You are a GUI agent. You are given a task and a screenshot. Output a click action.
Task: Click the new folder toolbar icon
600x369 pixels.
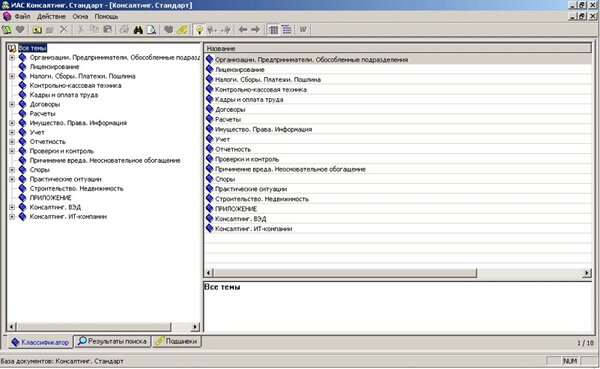[x=37, y=29]
